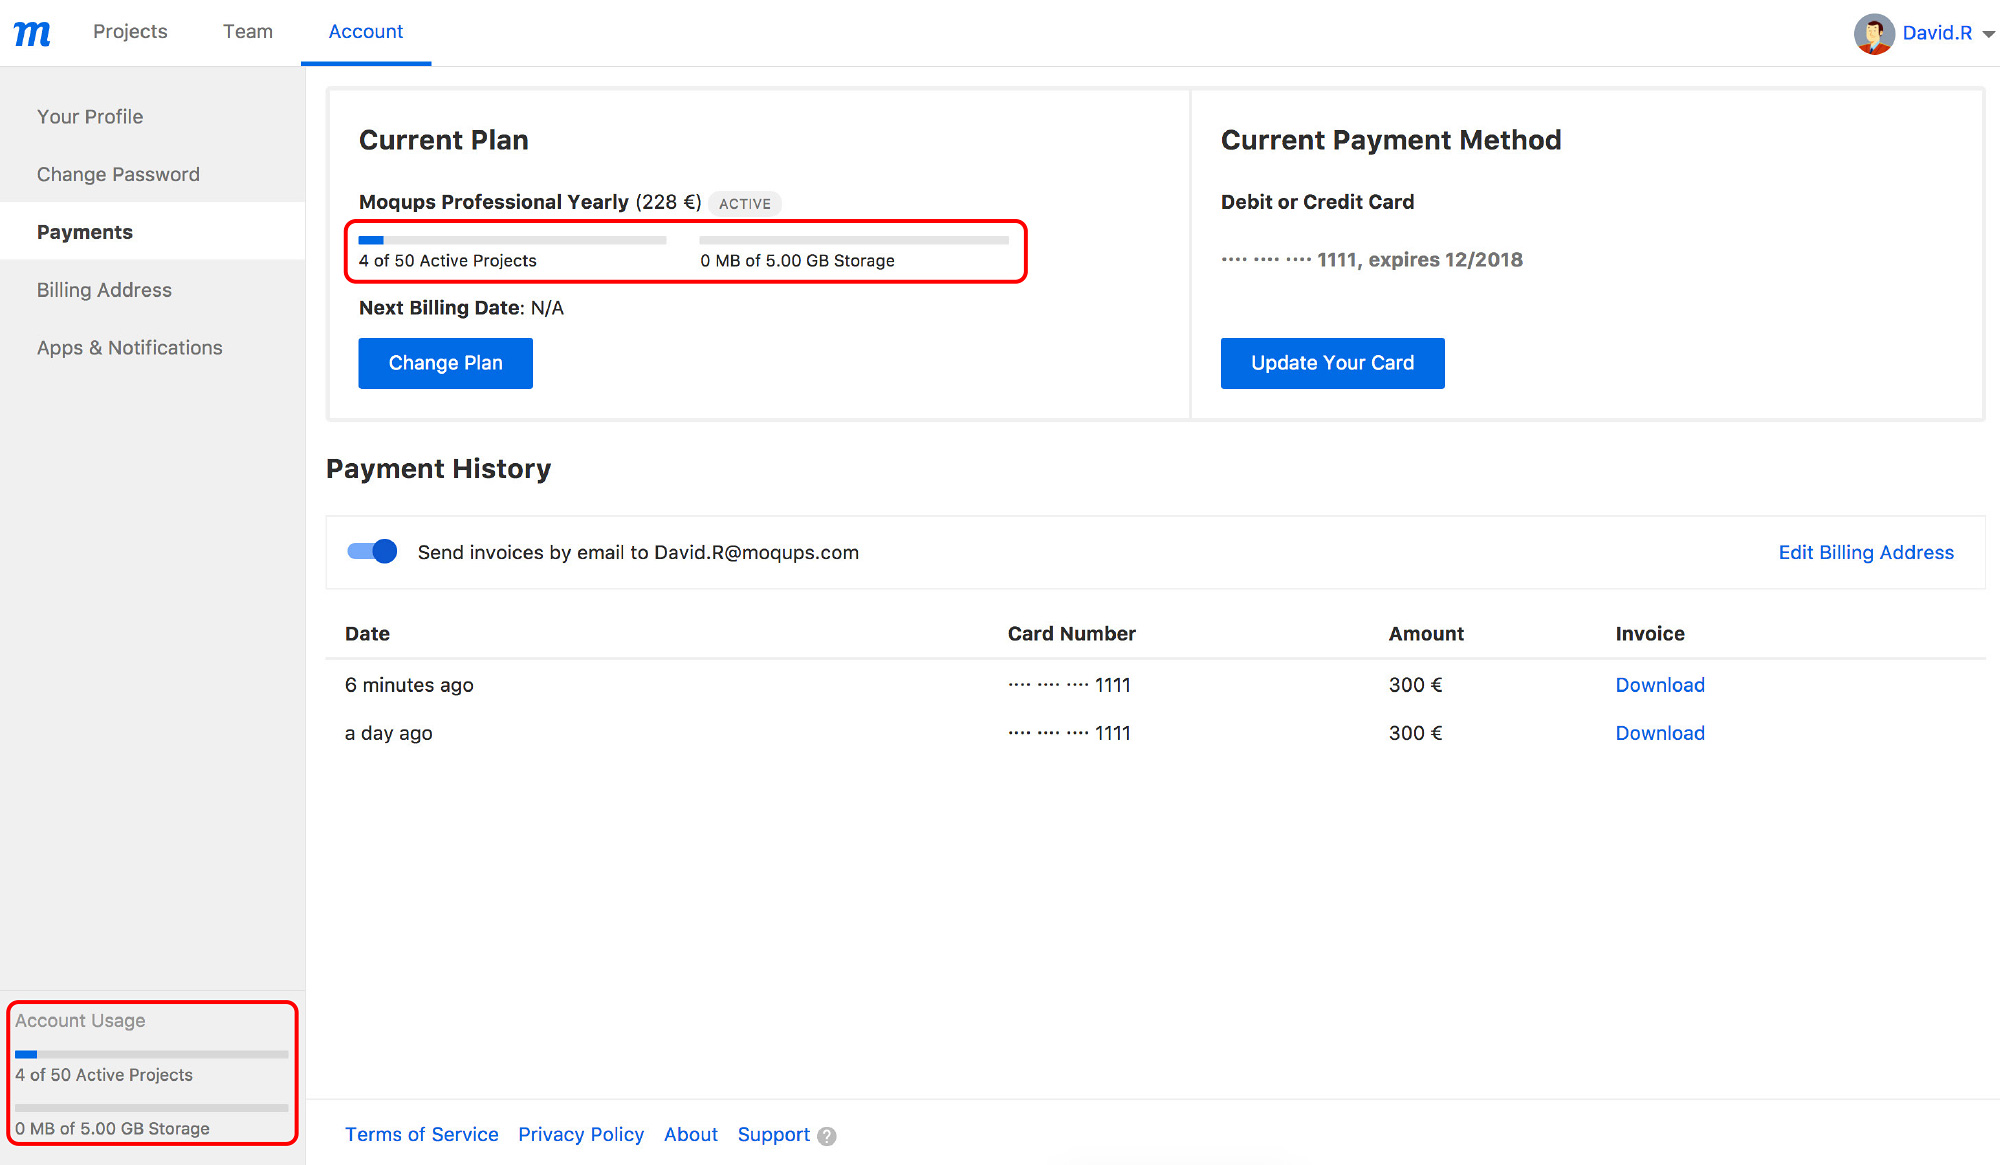Expand the David.R account dropdown arrow

coord(1988,34)
